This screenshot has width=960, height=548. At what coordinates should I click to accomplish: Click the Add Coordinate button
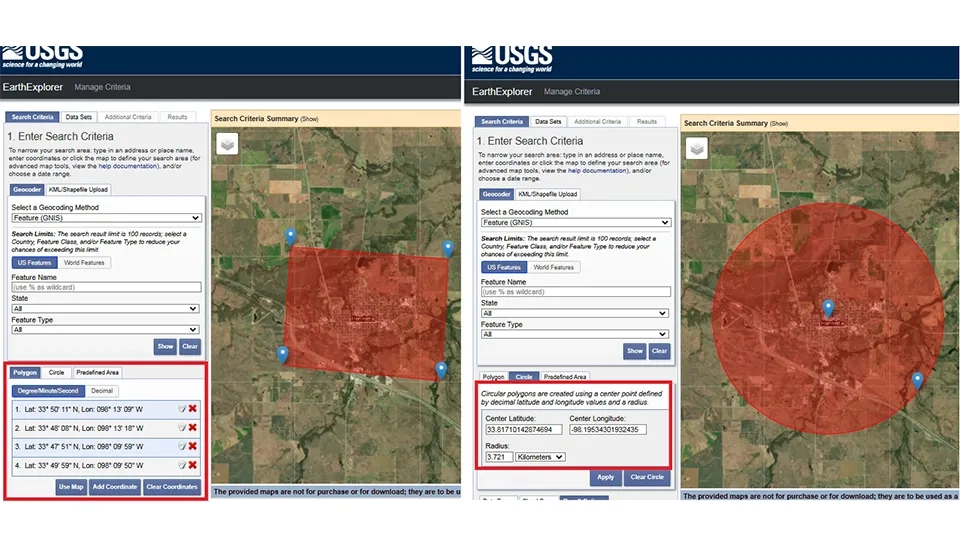(x=114, y=487)
